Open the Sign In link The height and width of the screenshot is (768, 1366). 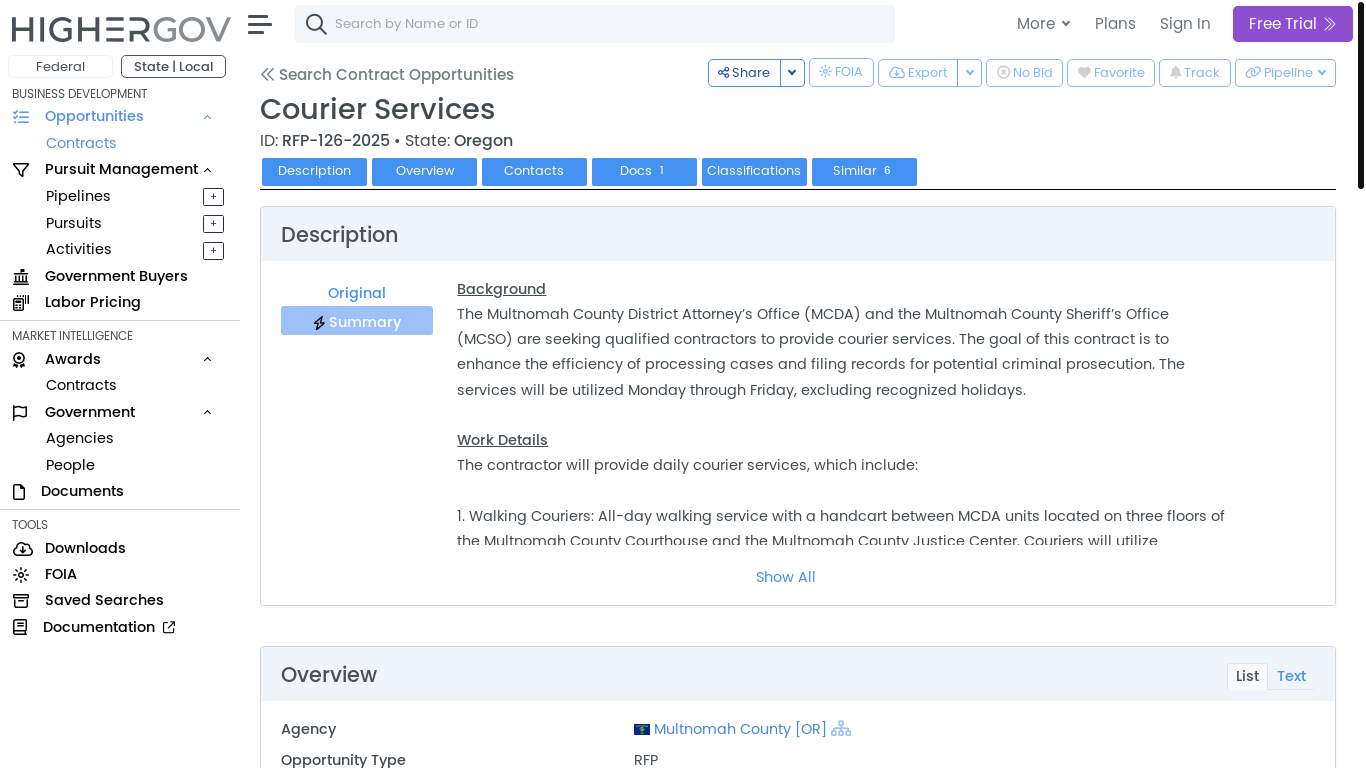pyautogui.click(x=1185, y=24)
